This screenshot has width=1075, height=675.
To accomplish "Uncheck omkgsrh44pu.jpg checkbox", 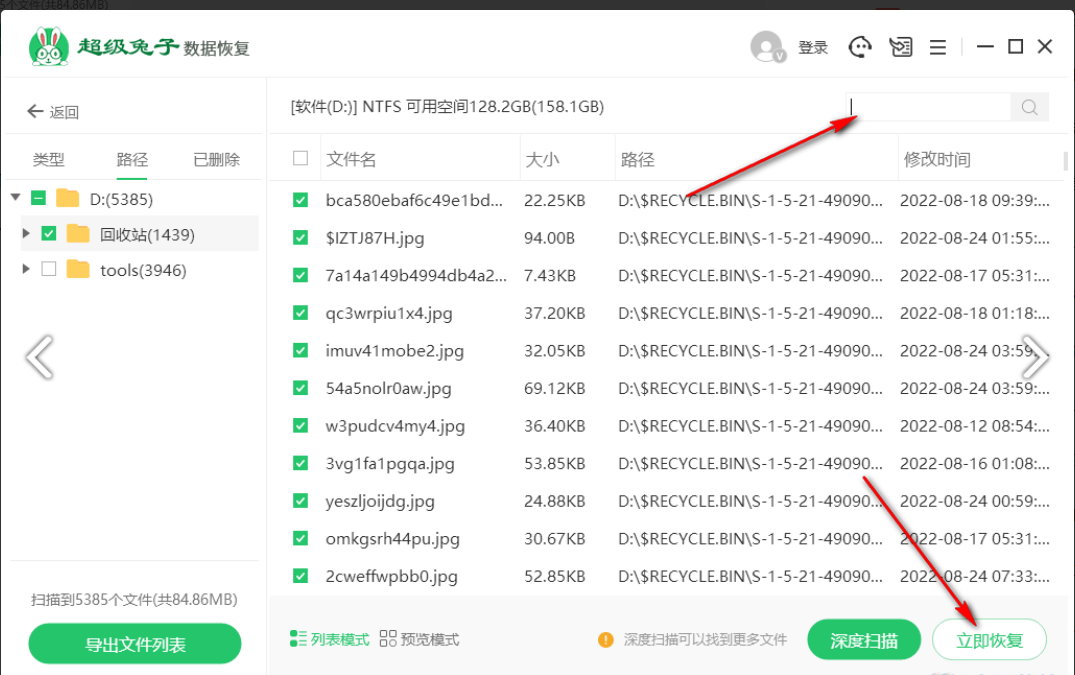I will (300, 539).
